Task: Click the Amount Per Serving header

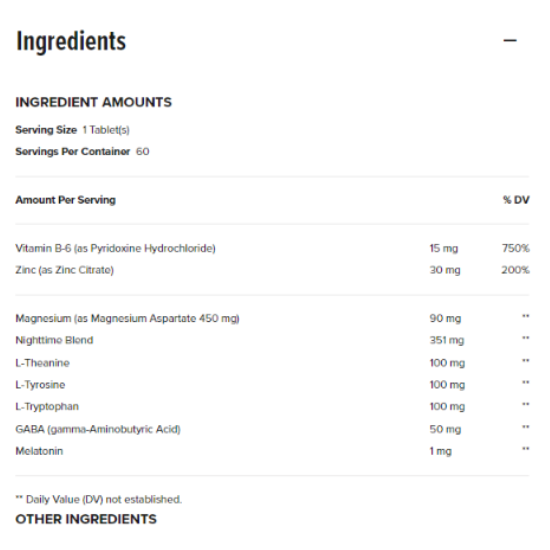Action: 66,200
